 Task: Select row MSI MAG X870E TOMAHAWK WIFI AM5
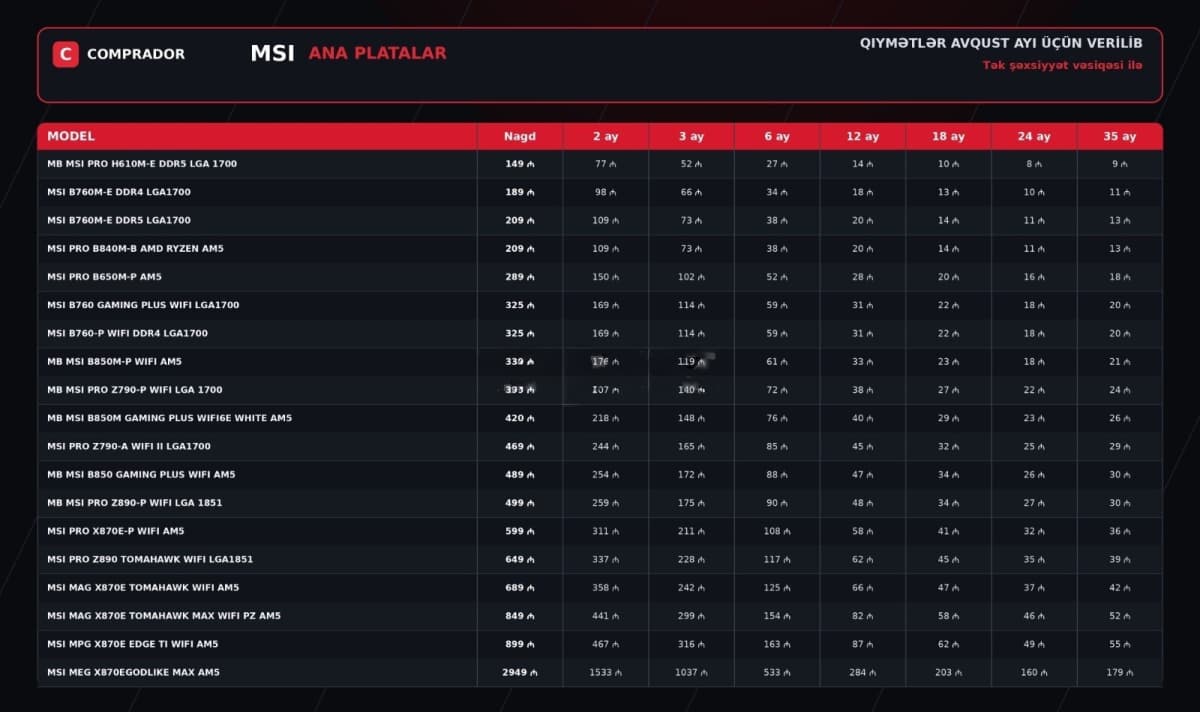[600, 587]
